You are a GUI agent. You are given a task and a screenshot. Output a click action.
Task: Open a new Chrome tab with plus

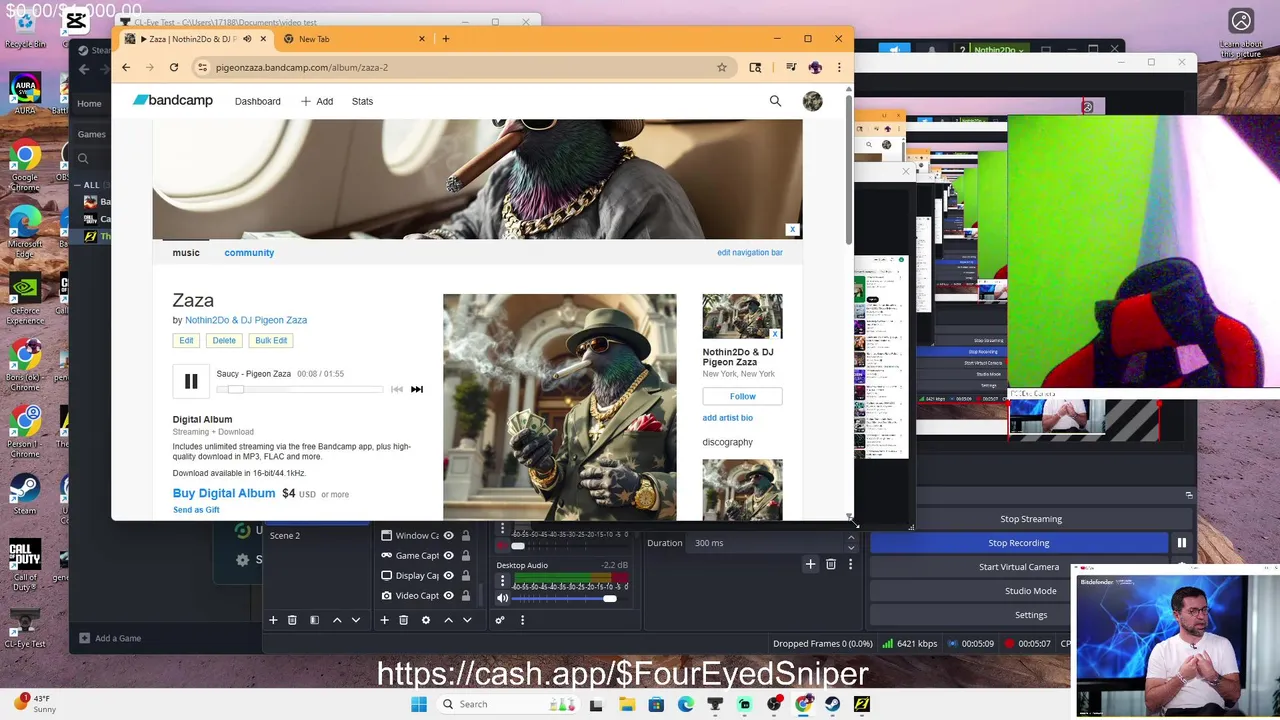click(446, 39)
